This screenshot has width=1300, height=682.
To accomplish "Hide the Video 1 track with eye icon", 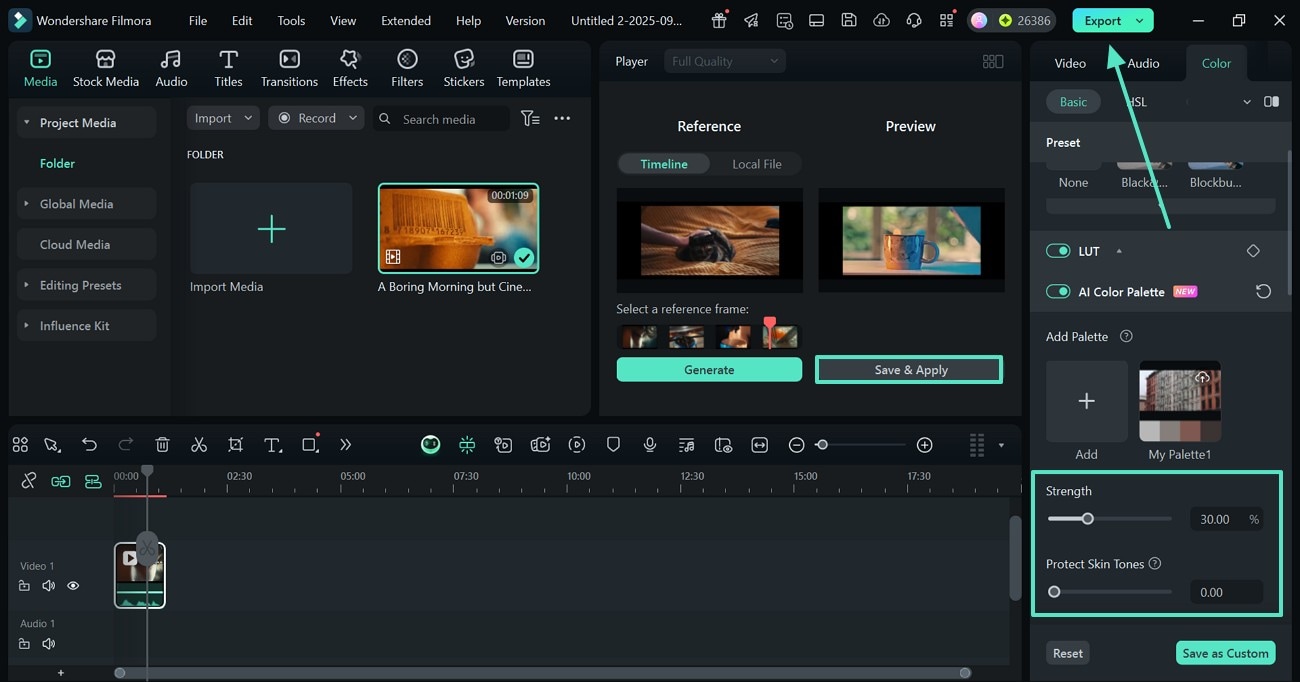I will [73, 586].
